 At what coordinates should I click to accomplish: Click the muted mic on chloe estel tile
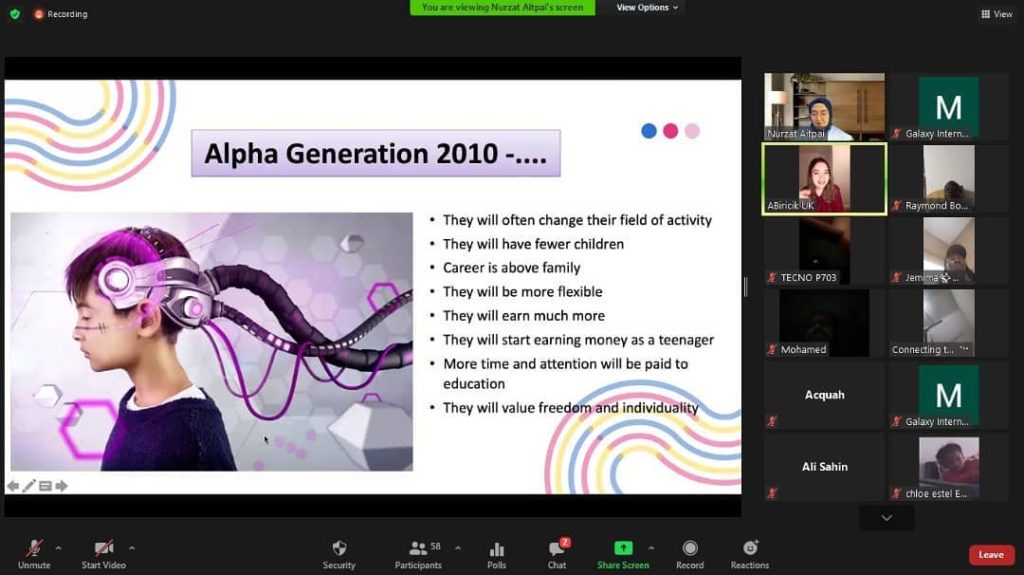click(x=897, y=493)
